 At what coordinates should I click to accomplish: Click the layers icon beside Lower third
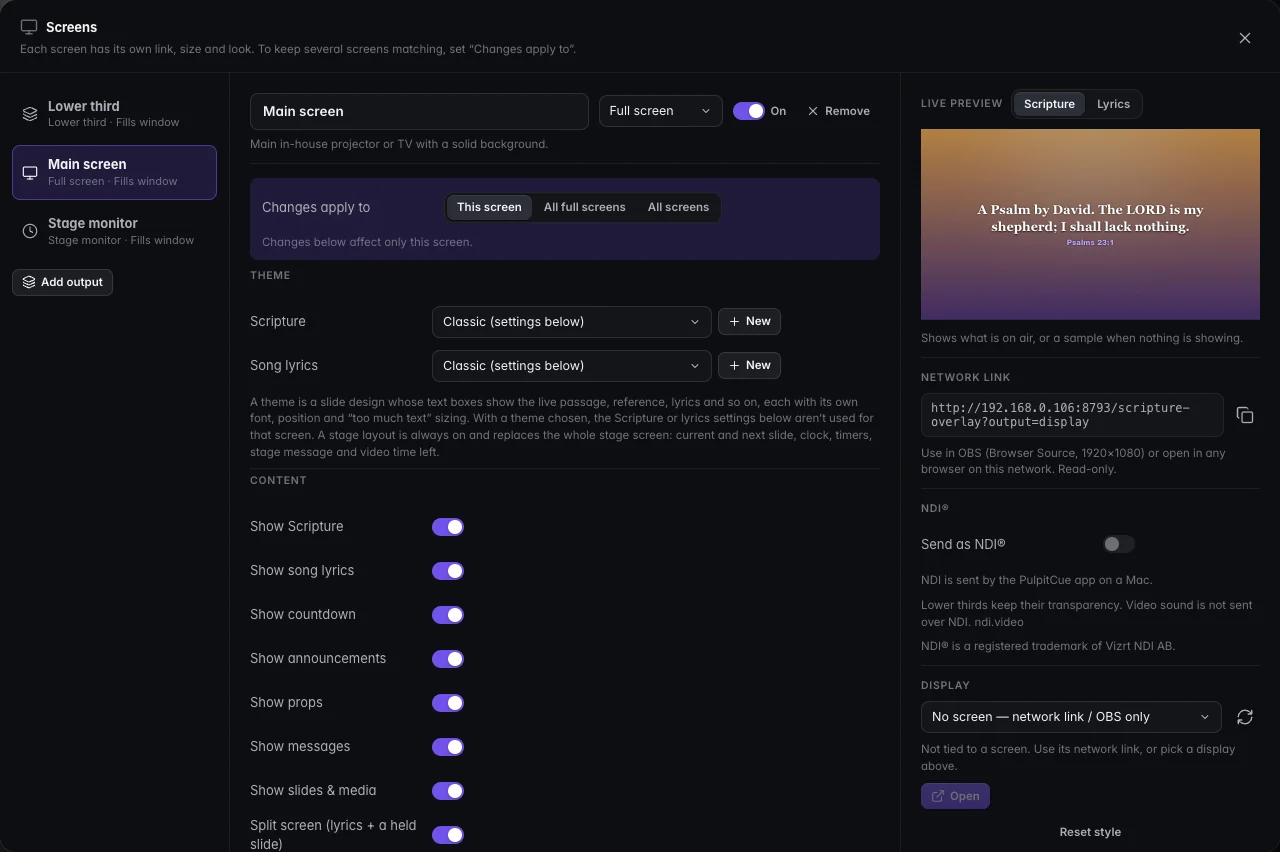30,114
